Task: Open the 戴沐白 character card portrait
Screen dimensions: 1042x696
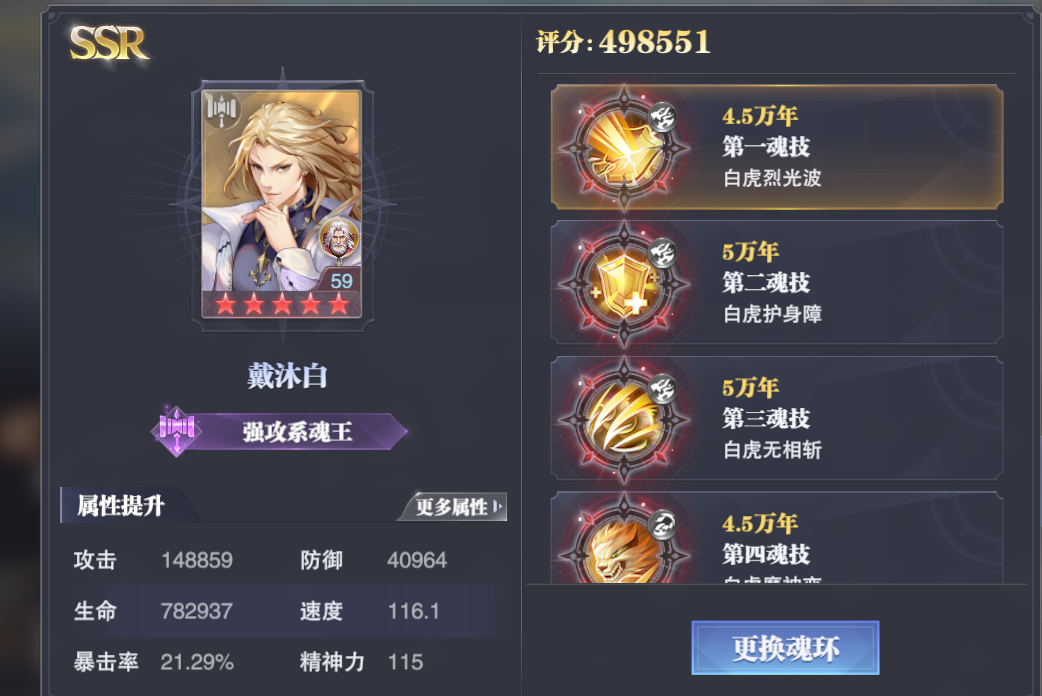Action: [x=282, y=204]
